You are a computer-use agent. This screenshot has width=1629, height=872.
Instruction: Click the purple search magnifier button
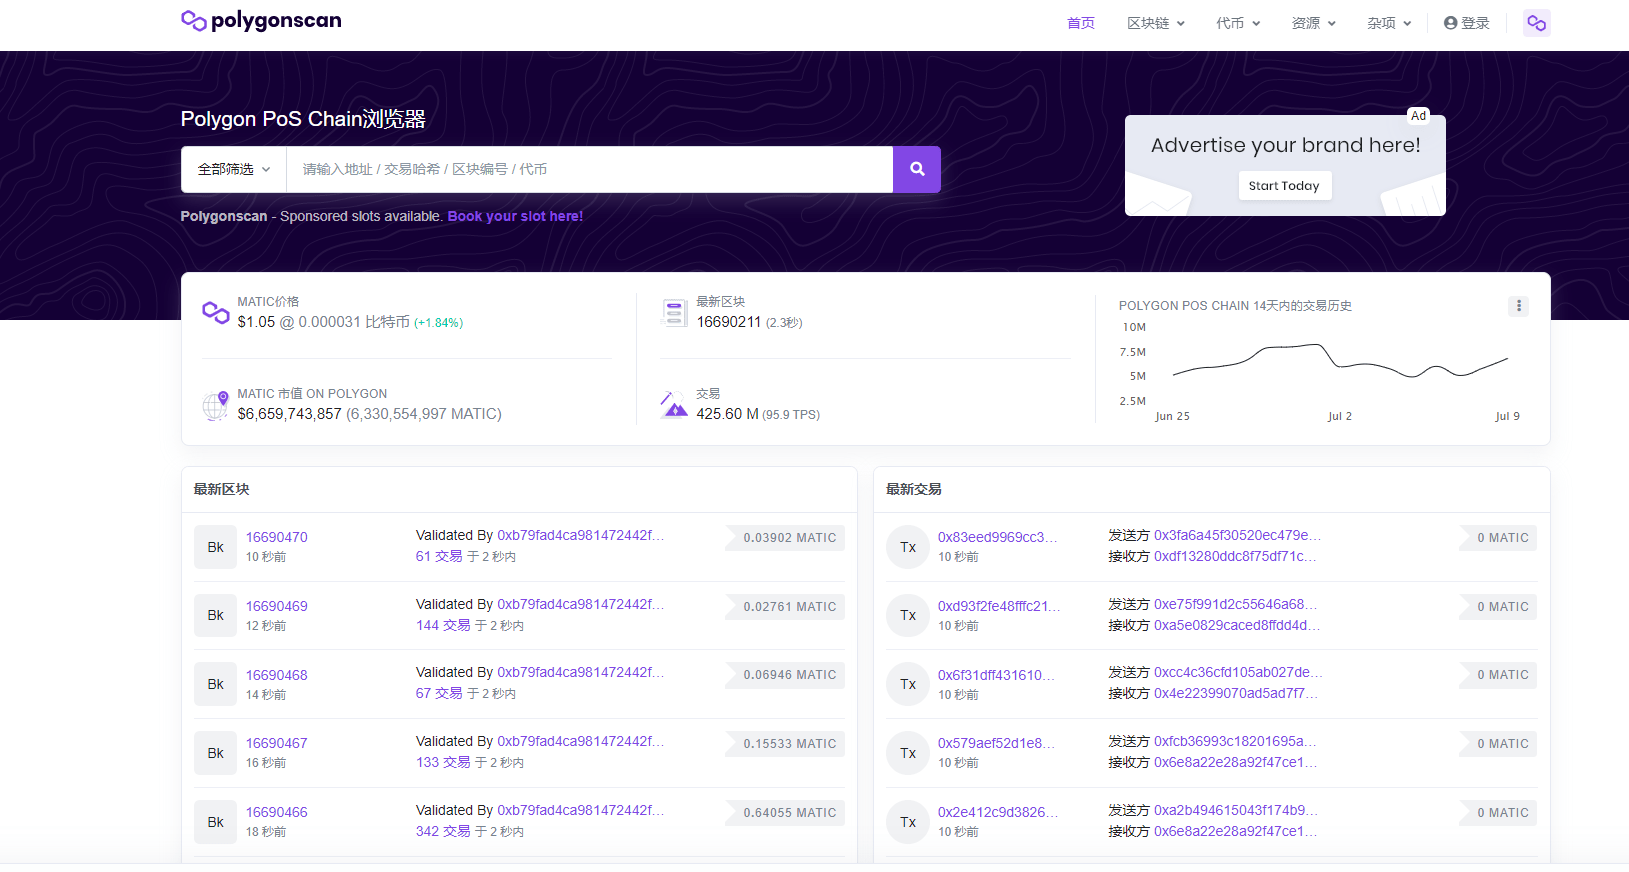tap(917, 169)
